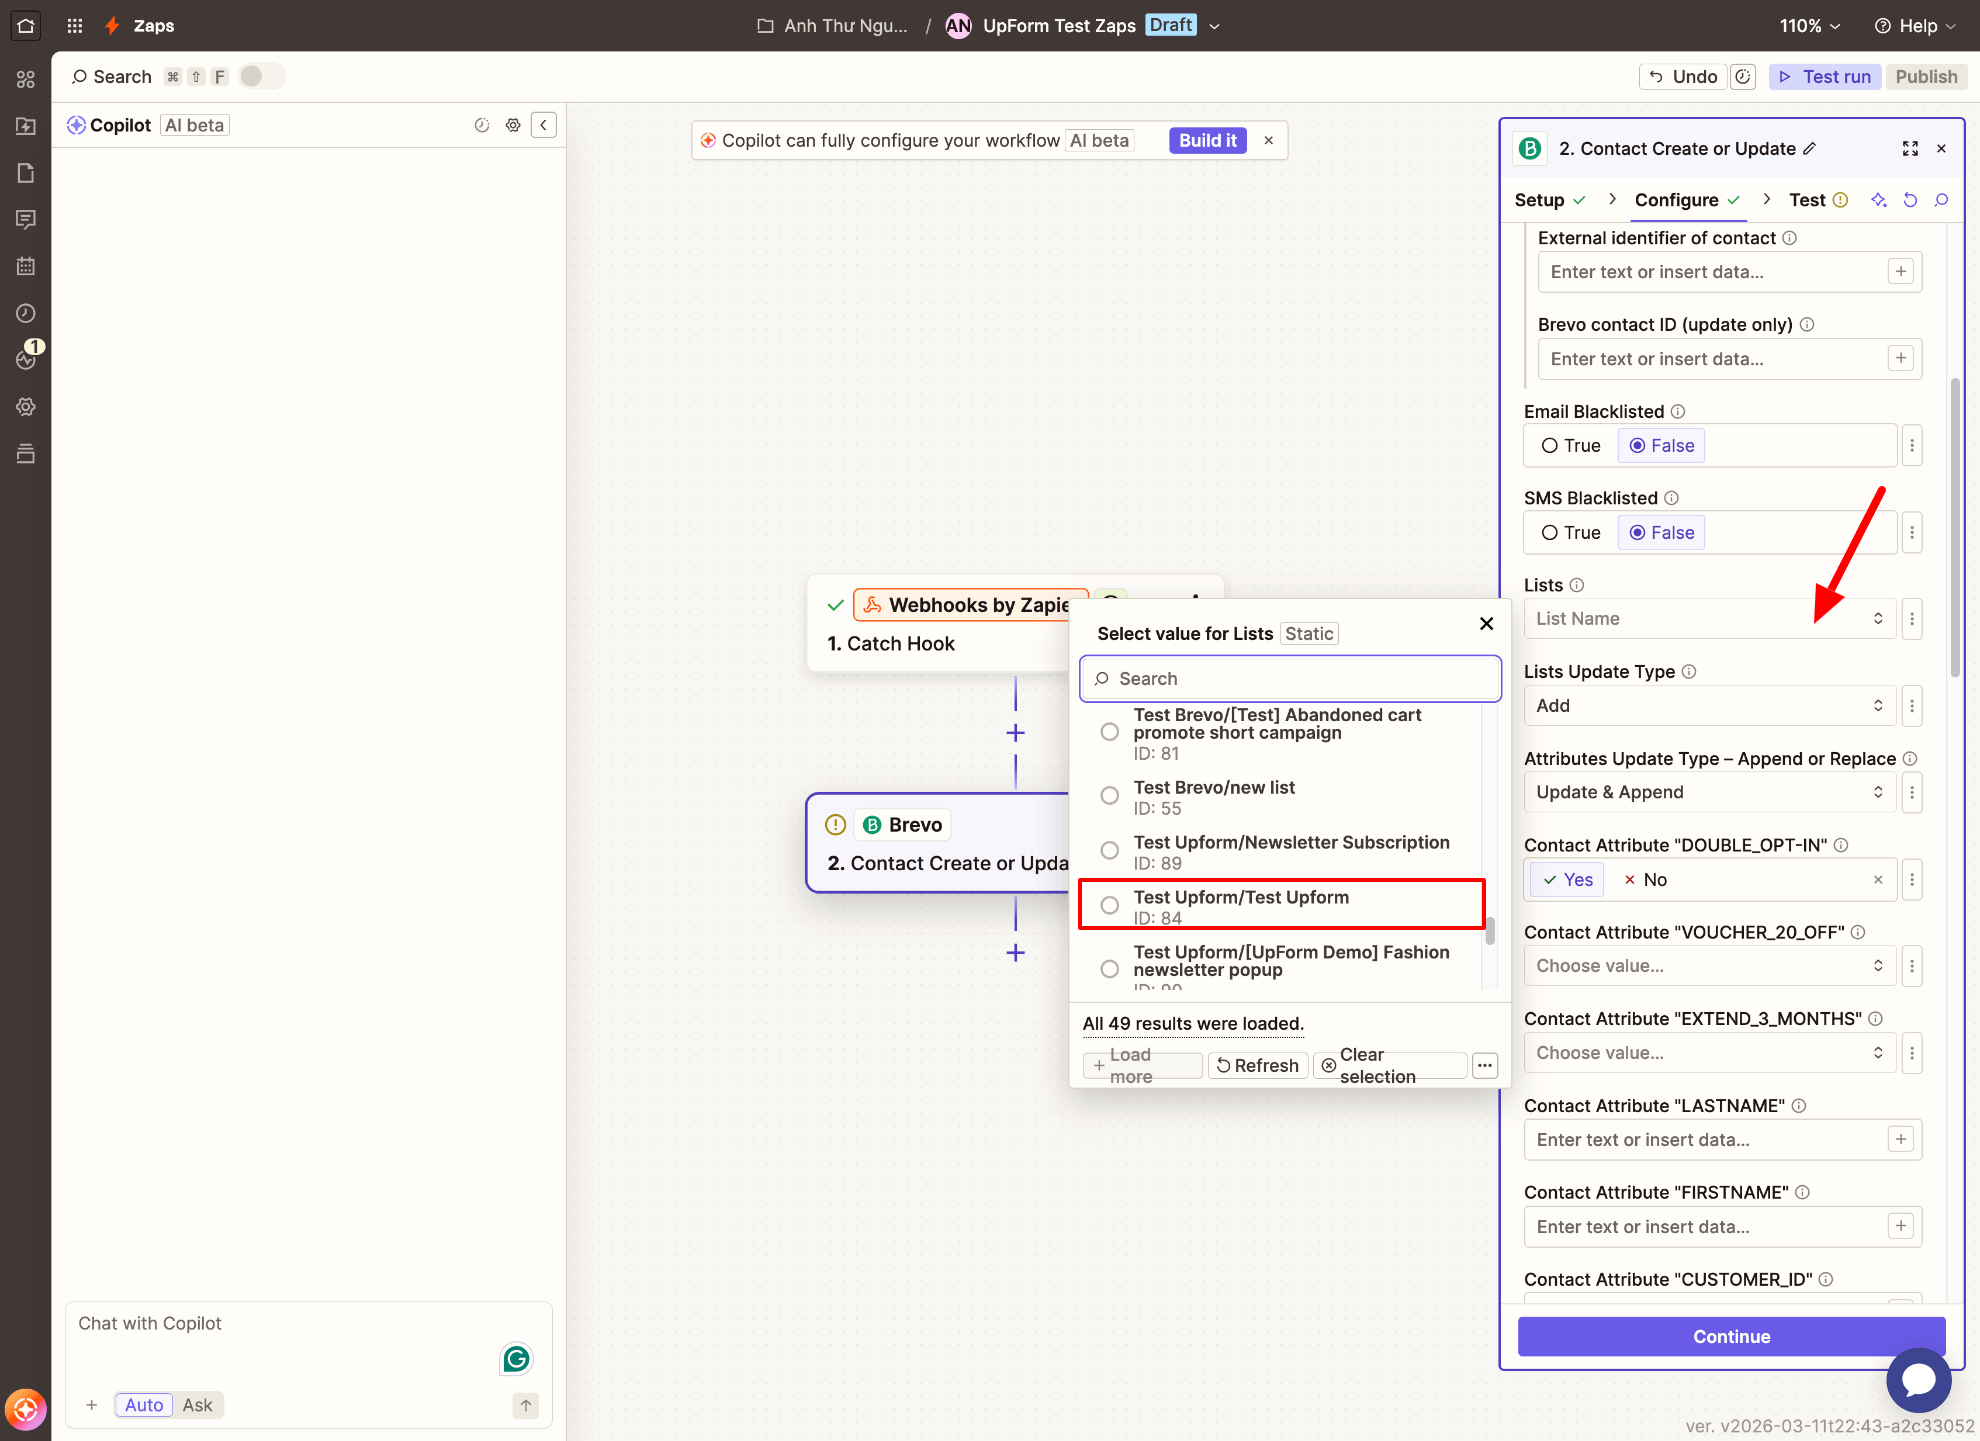Expand the zap title options chevron
1980x1441 pixels.
click(1215, 26)
